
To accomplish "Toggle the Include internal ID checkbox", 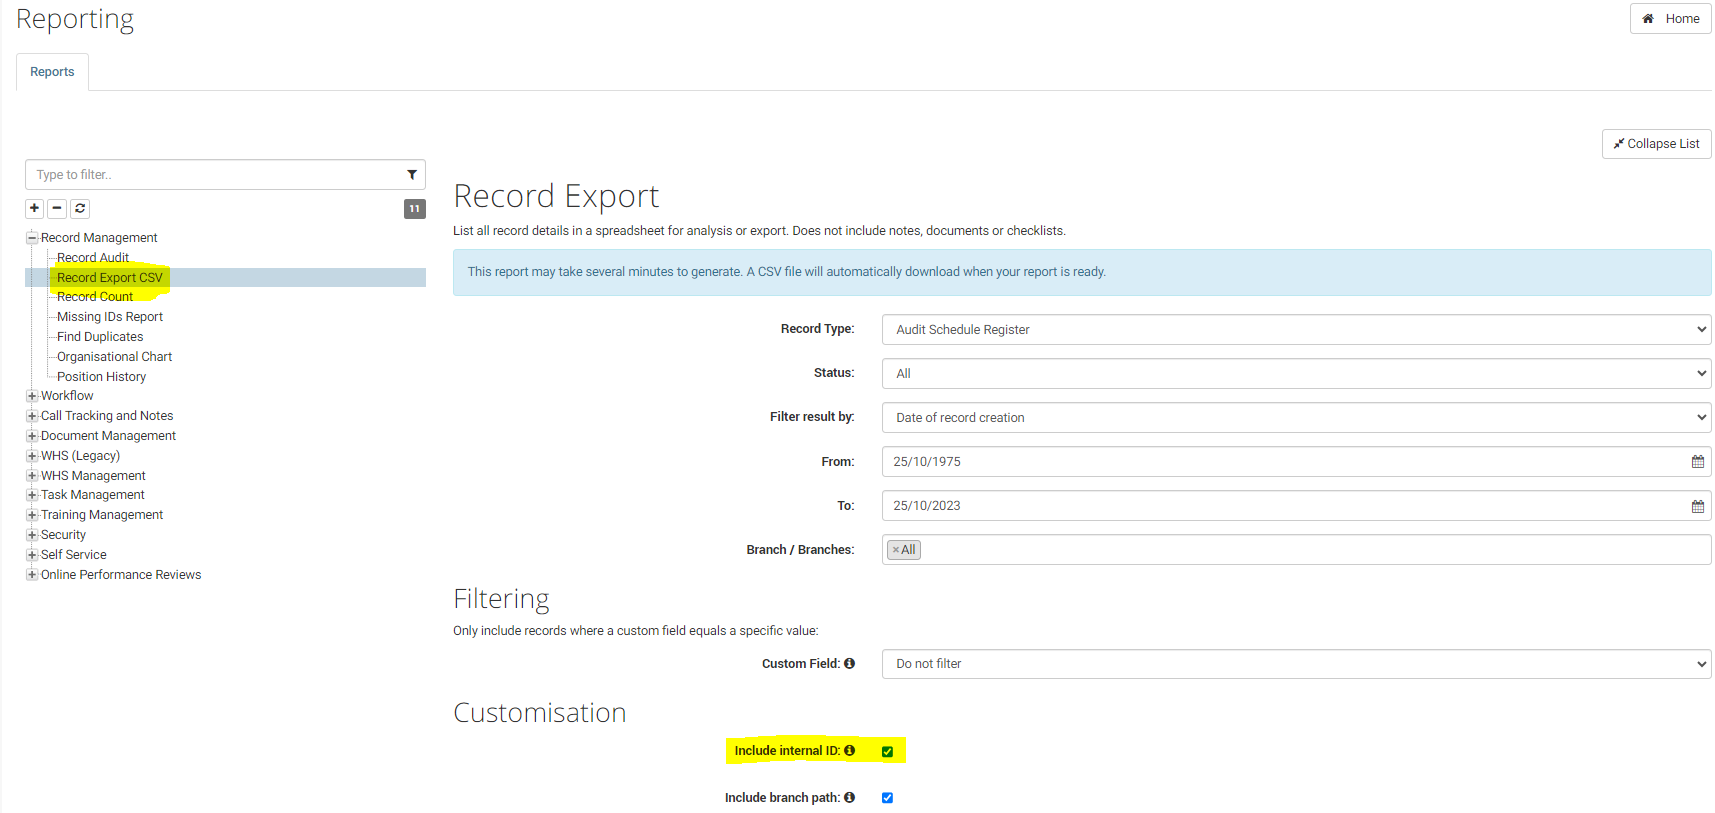I will click(887, 751).
